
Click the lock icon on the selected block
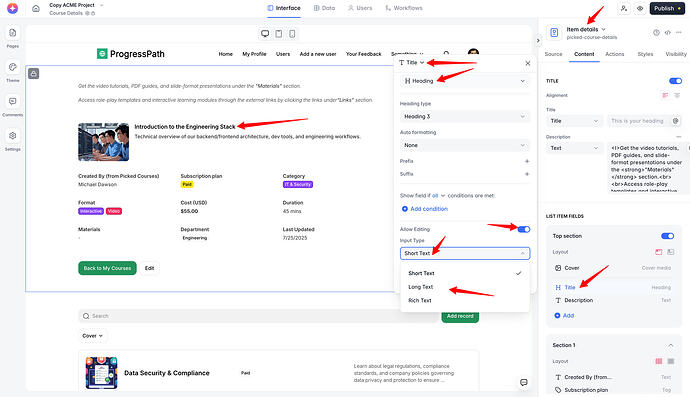coord(33,74)
